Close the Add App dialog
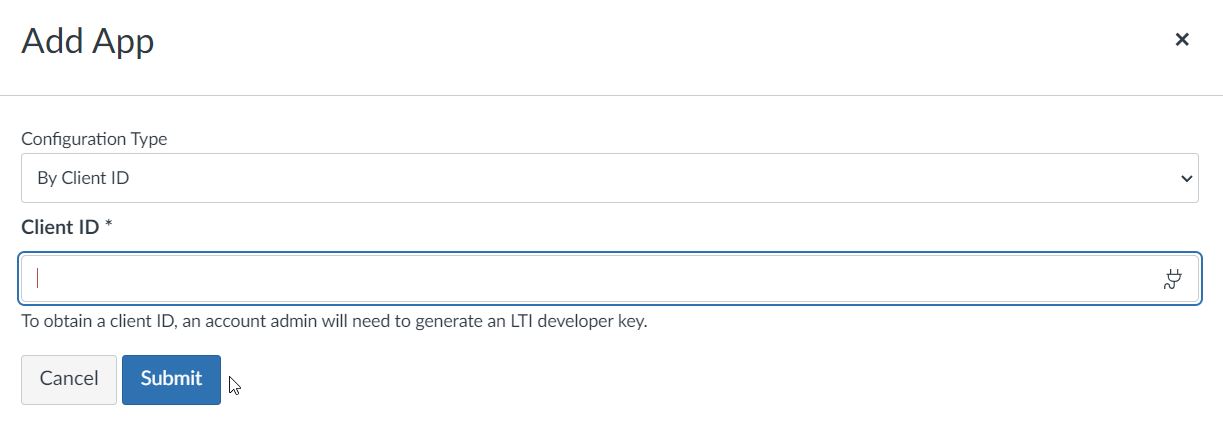The width and height of the screenshot is (1223, 426). pos(1182,40)
